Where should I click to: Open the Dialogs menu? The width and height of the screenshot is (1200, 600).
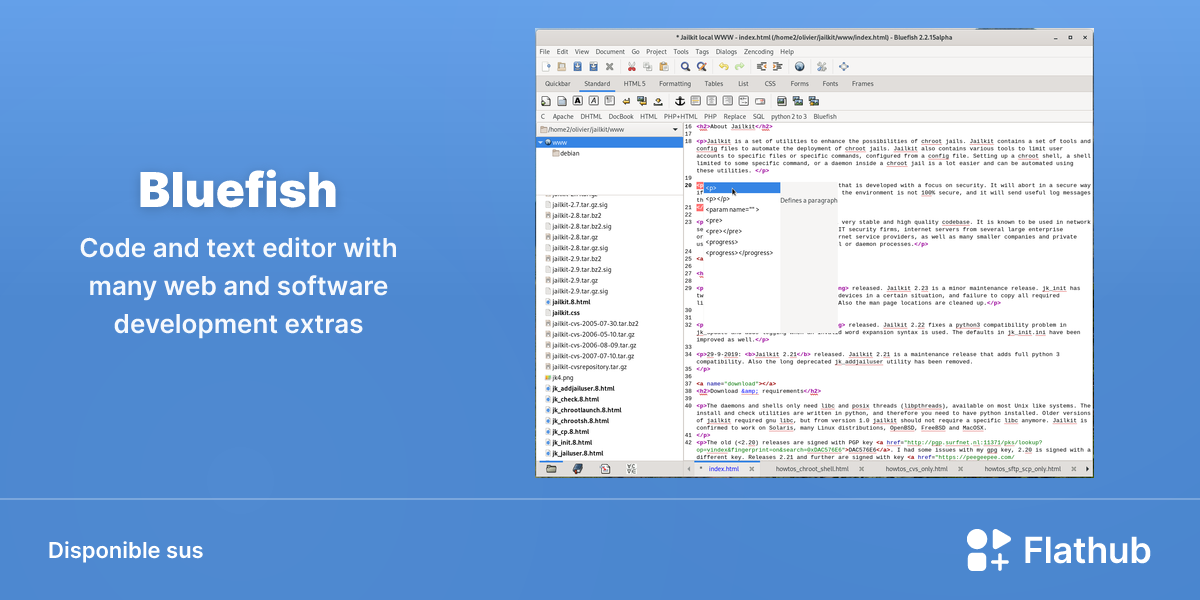(x=726, y=52)
